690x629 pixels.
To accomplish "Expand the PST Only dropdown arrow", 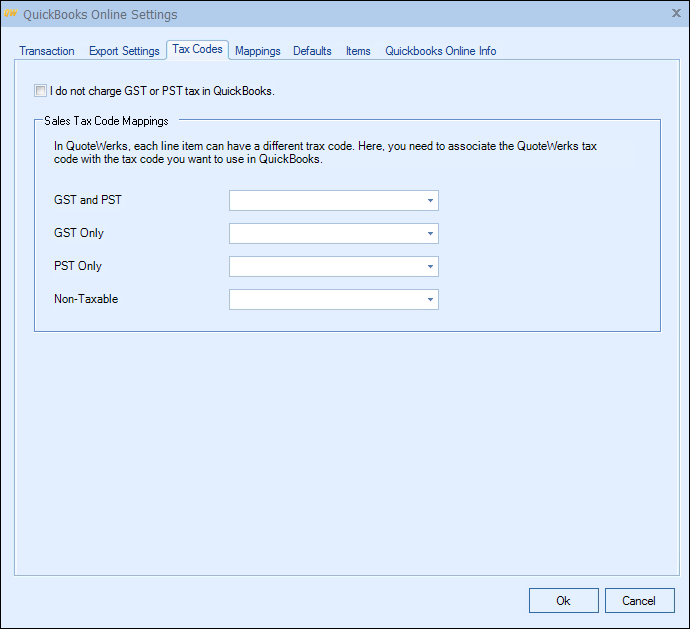I will pos(430,267).
